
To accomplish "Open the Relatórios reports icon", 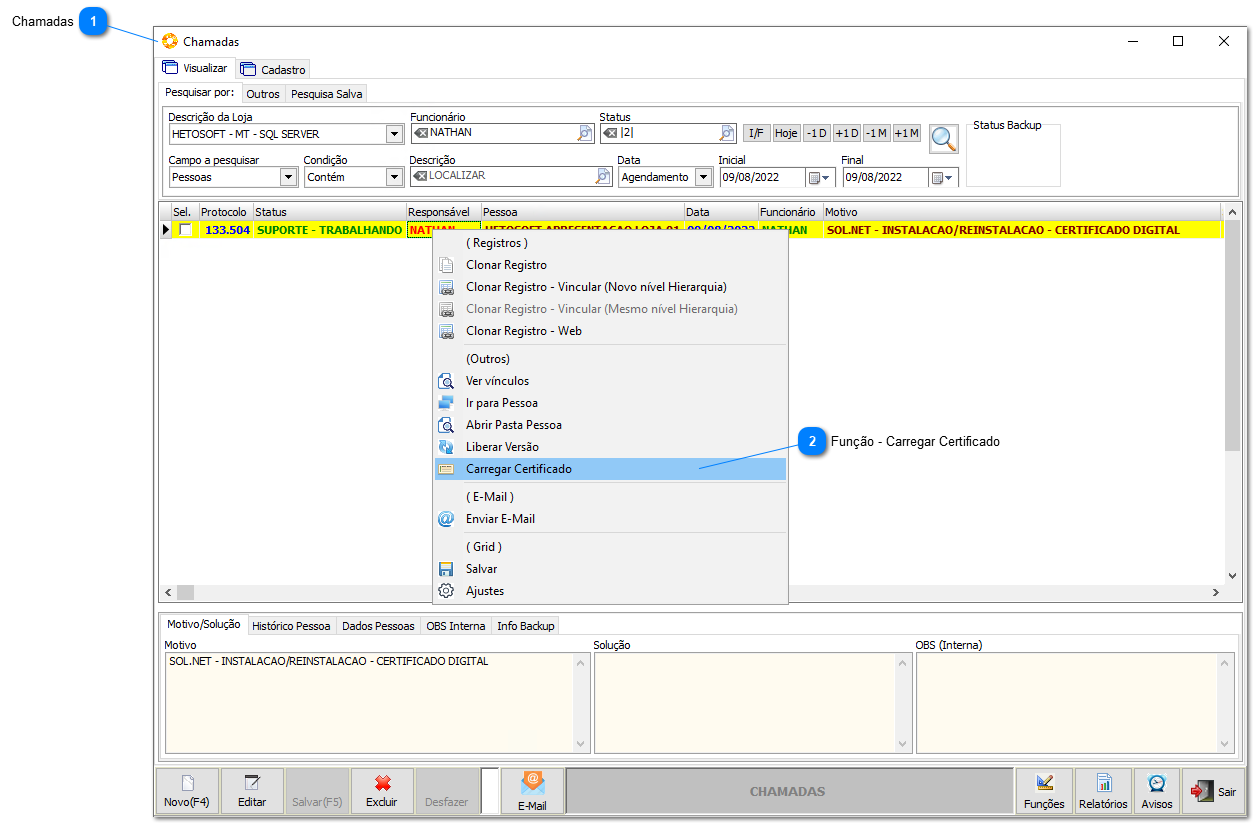I will tap(1103, 790).
